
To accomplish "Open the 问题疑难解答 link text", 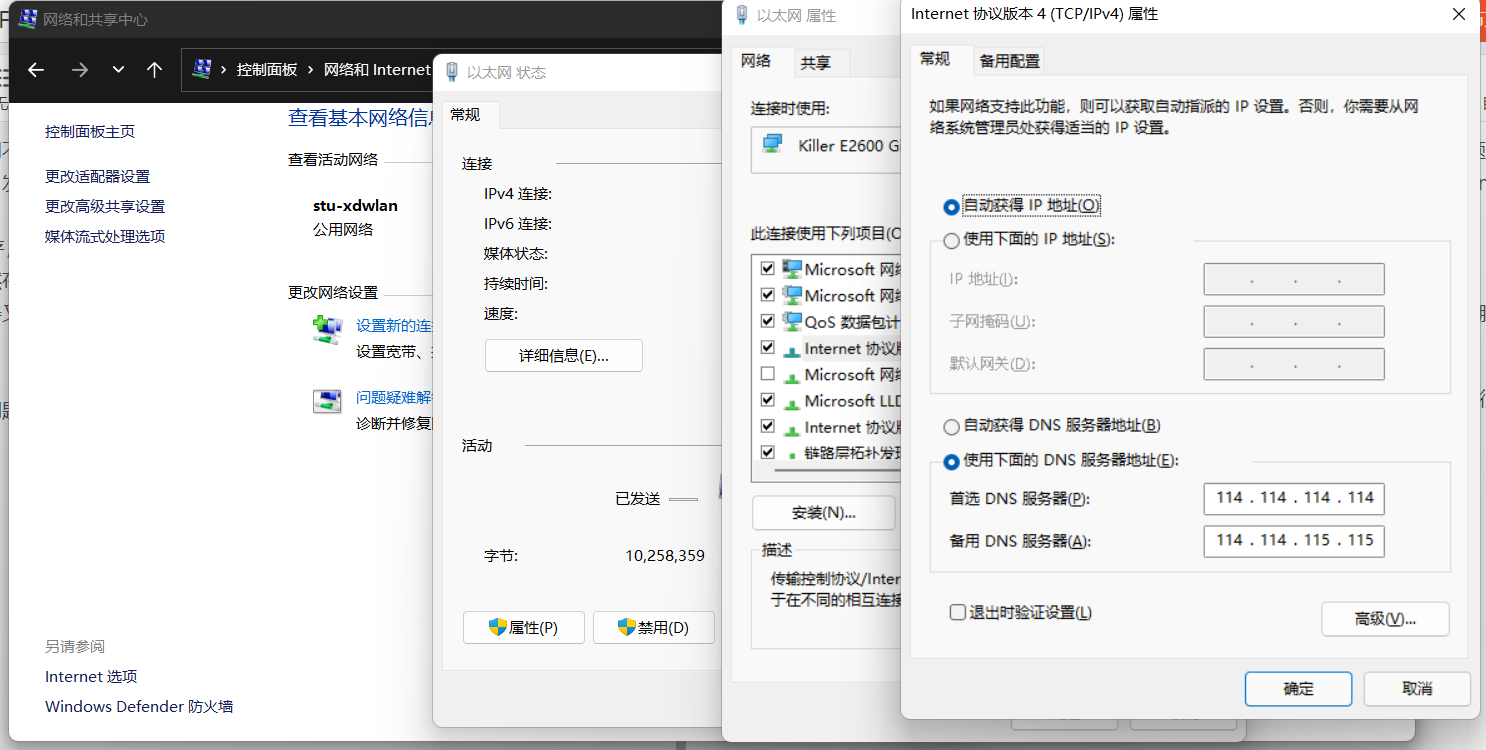I will pos(394,398).
